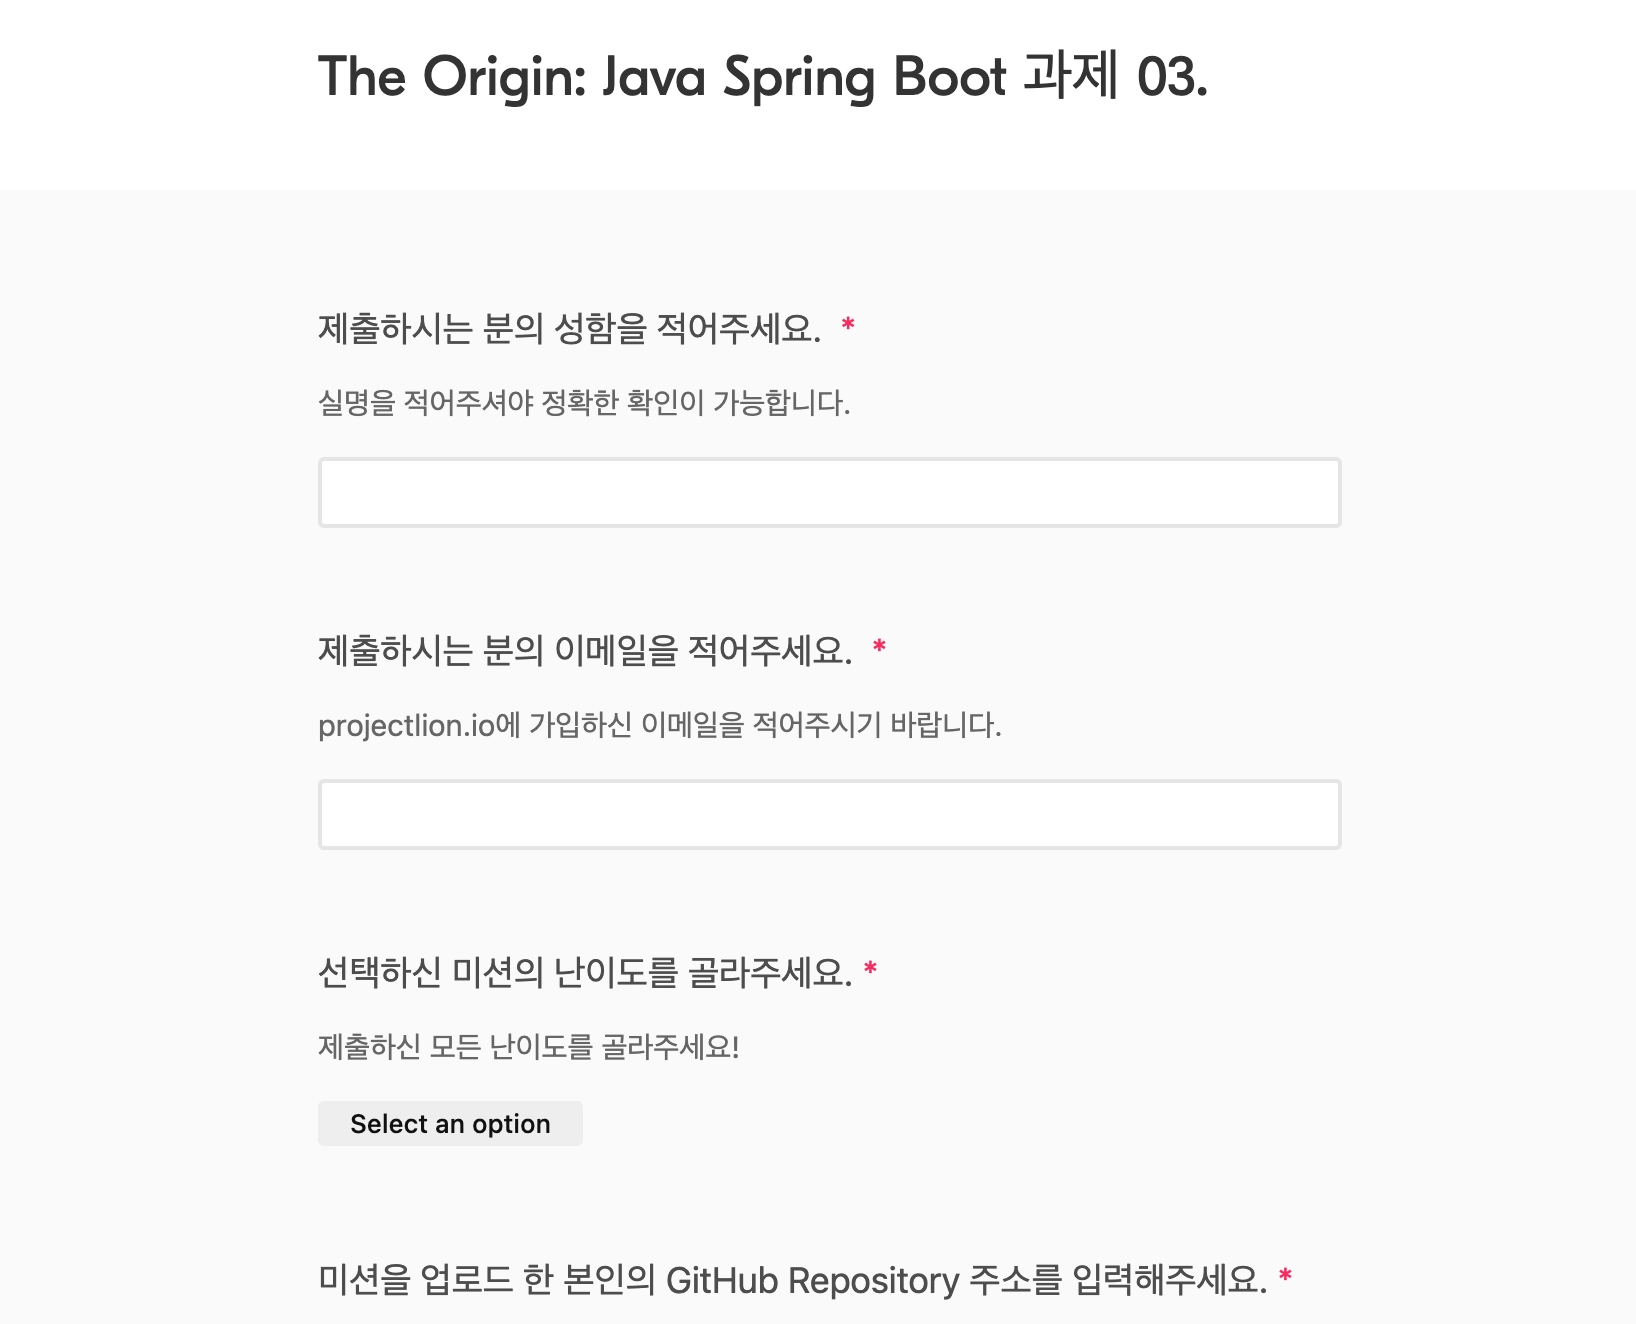This screenshot has height=1324, width=1636.
Task: Click the "projectlion.io" text in the email hint
Action: tap(406, 725)
